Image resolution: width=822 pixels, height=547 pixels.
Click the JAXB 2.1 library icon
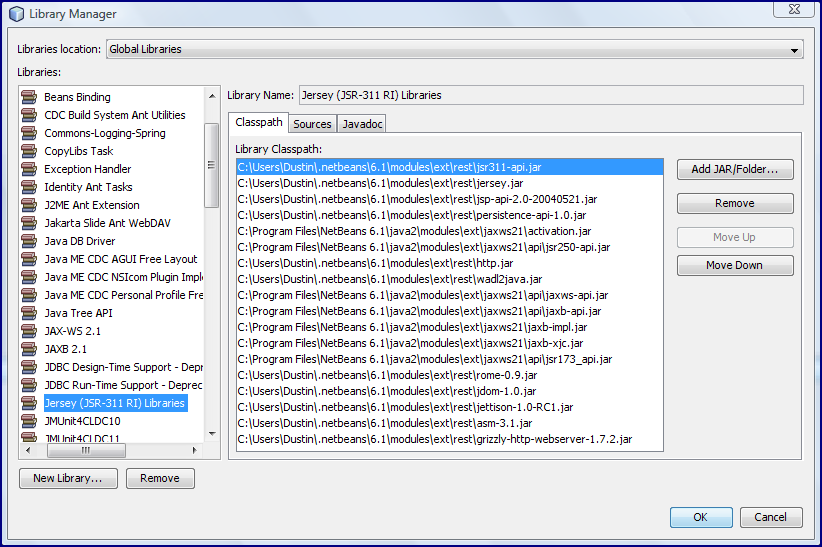[x=29, y=349]
